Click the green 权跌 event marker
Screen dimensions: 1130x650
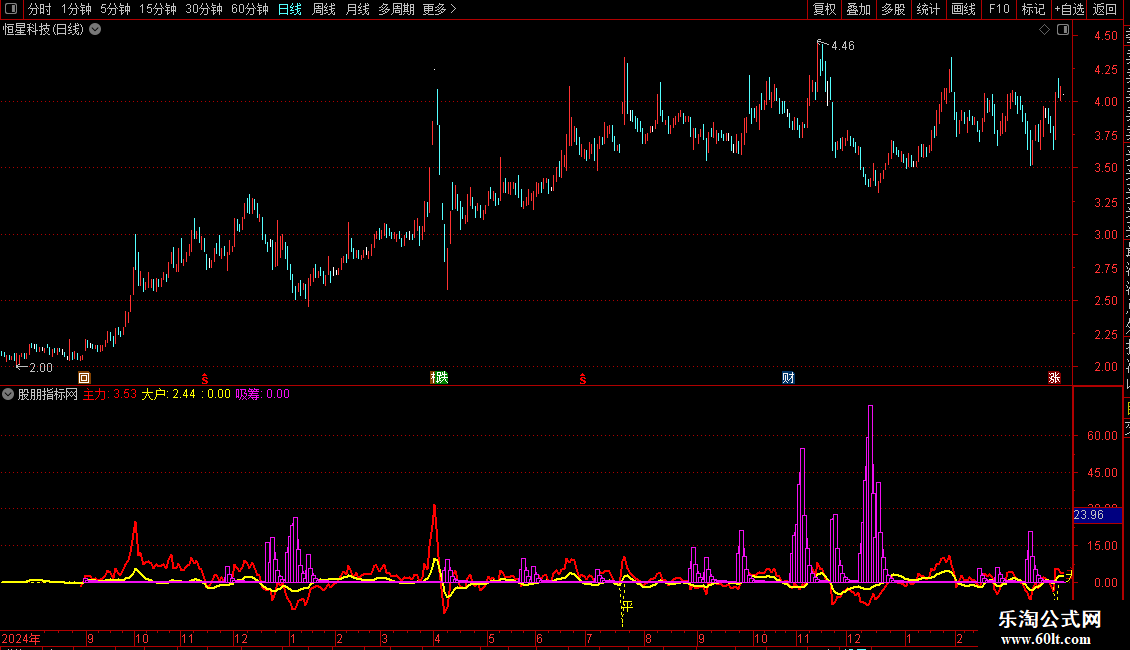pos(439,378)
